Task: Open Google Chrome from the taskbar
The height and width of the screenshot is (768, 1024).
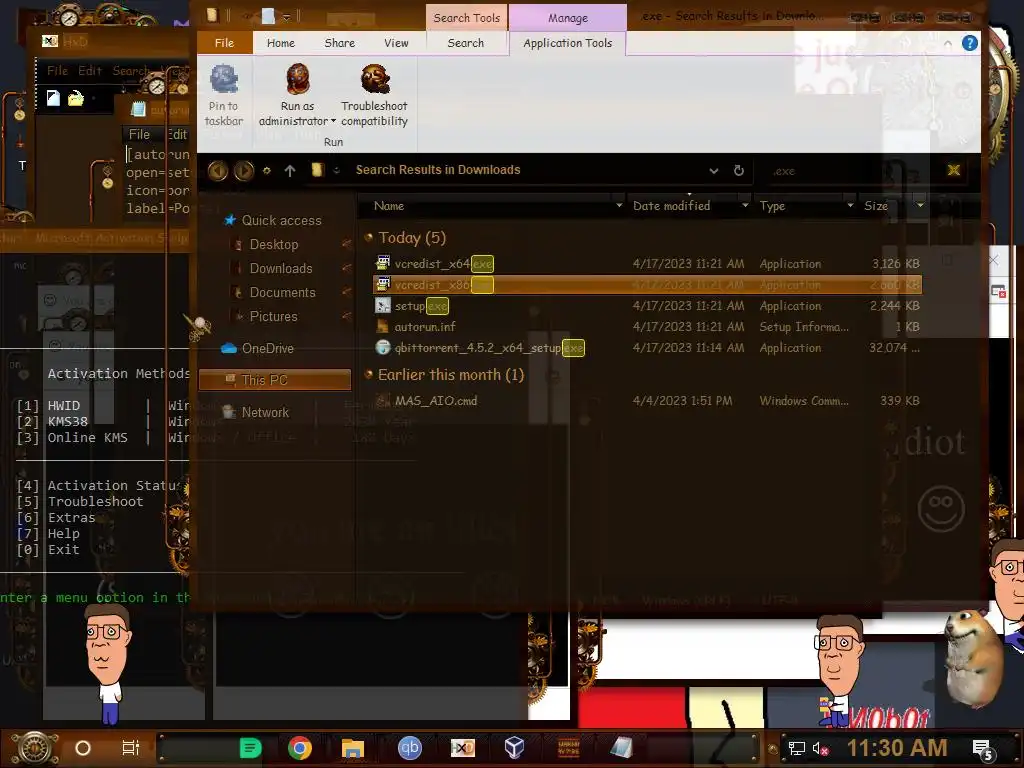Action: coord(300,748)
